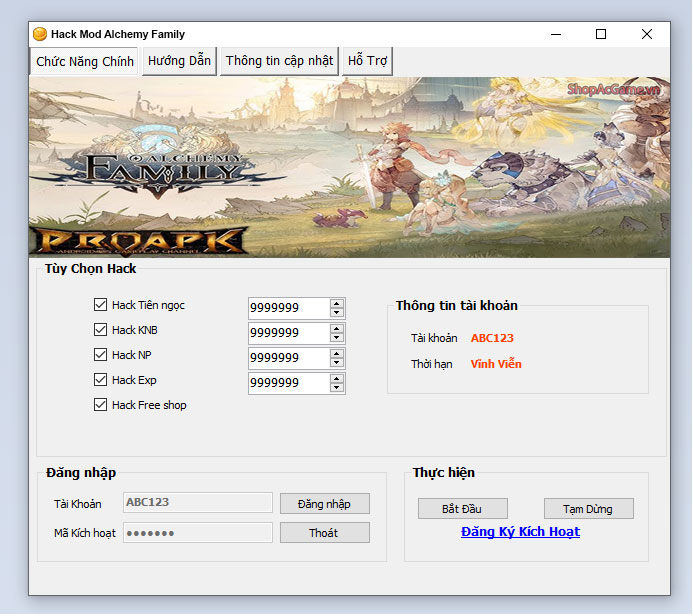The width and height of the screenshot is (693, 616).
Task: Increase the Hack KNB value with up arrow
Action: 337,329
